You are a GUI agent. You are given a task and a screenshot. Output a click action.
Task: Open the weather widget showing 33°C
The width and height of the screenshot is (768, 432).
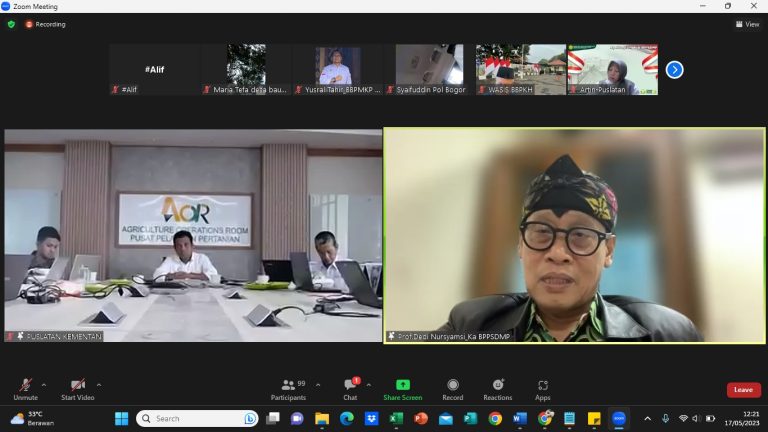click(x=32, y=418)
